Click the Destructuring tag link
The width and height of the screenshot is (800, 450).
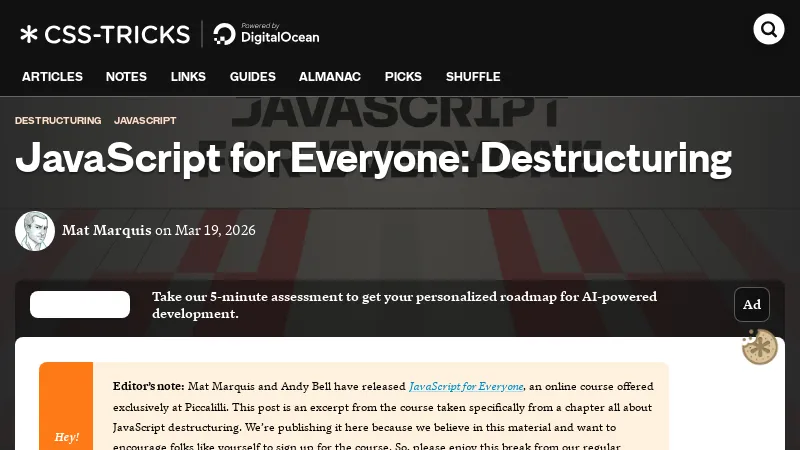(x=58, y=120)
